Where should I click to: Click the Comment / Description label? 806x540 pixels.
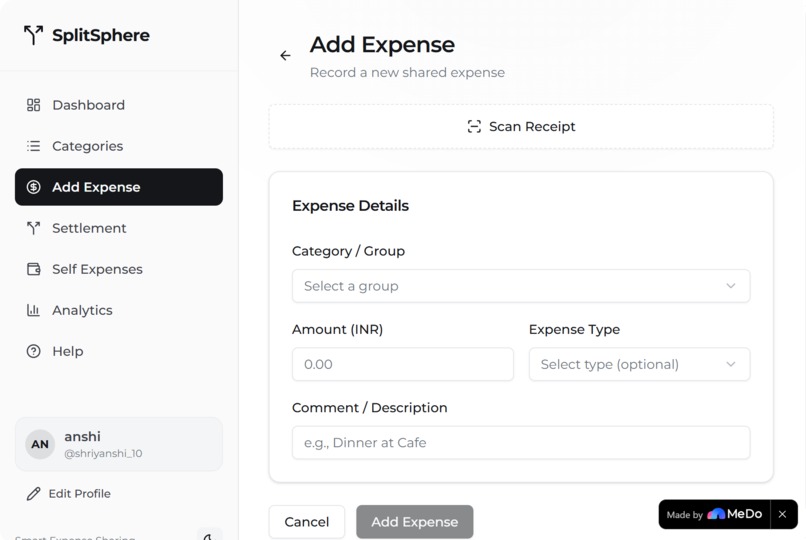pyautogui.click(x=369, y=407)
